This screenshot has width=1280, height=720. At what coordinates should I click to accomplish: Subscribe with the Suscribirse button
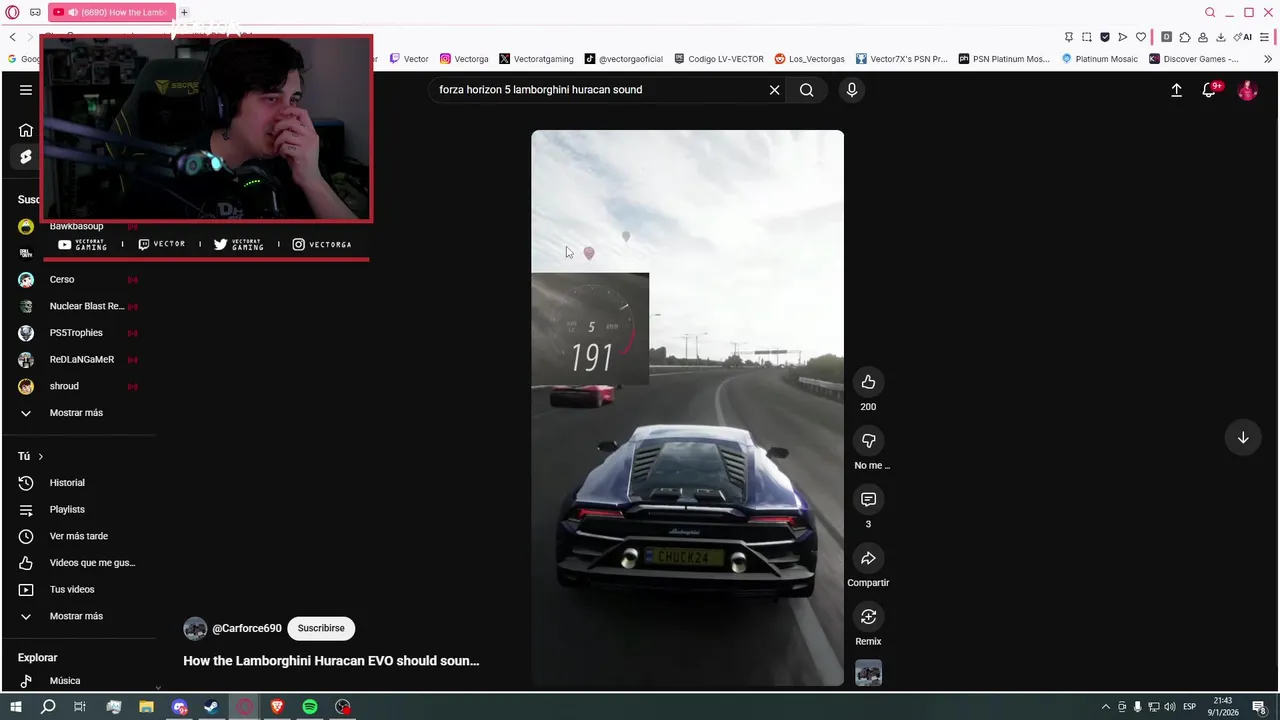click(x=321, y=628)
